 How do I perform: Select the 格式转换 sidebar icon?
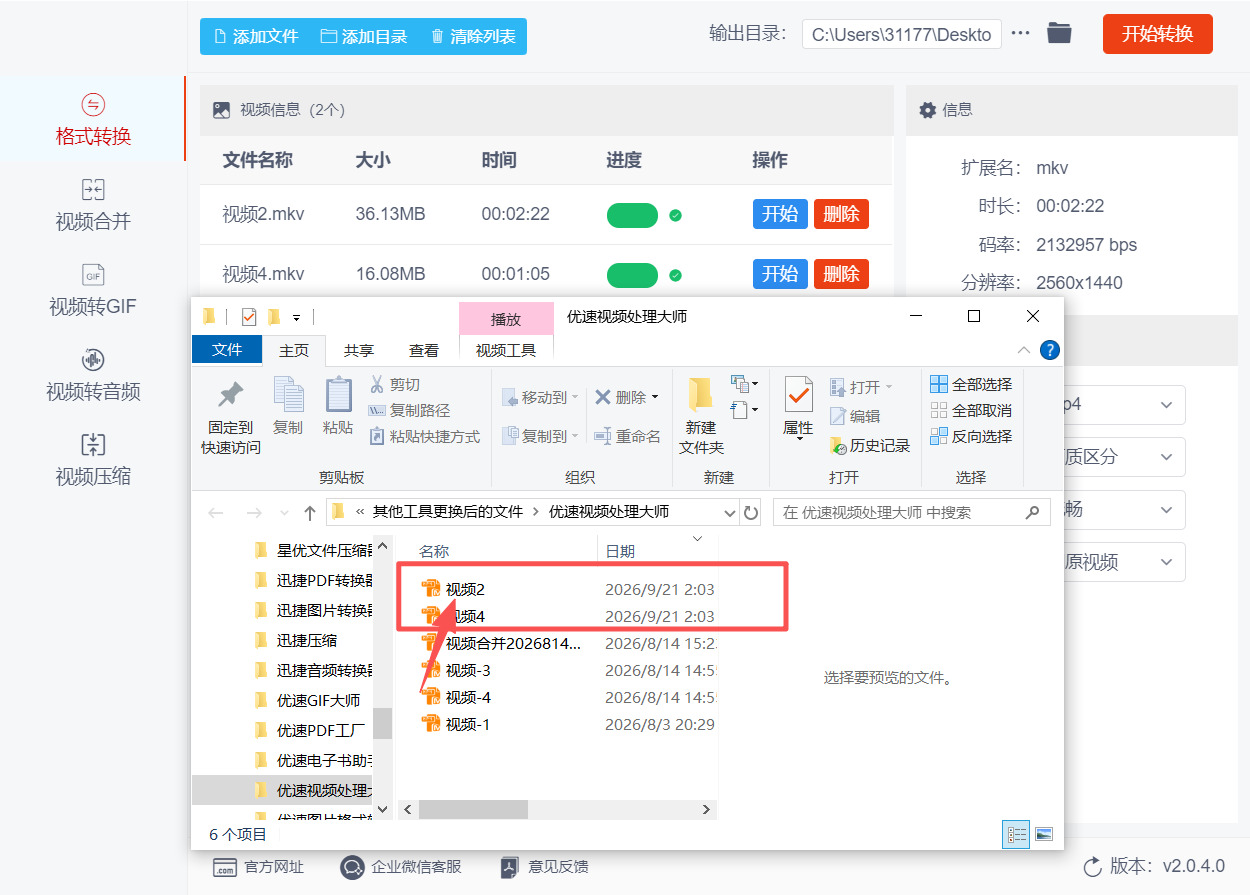point(93,105)
